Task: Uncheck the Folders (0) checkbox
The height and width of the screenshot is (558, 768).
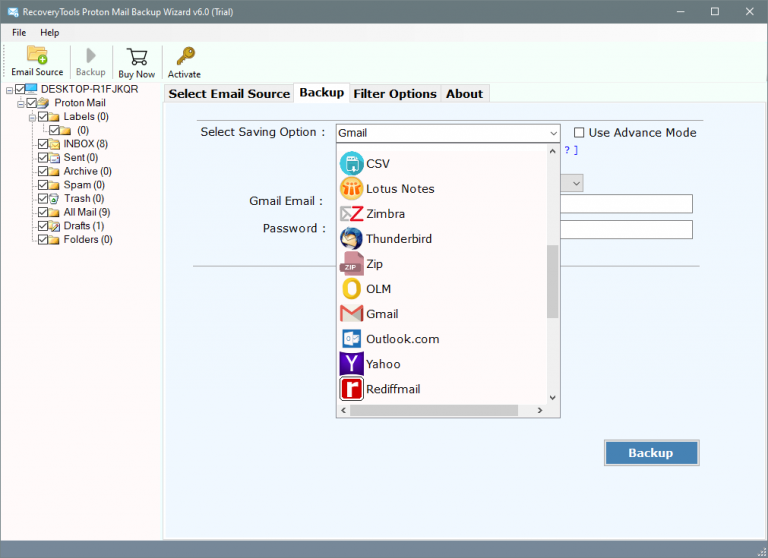Action: click(x=43, y=240)
